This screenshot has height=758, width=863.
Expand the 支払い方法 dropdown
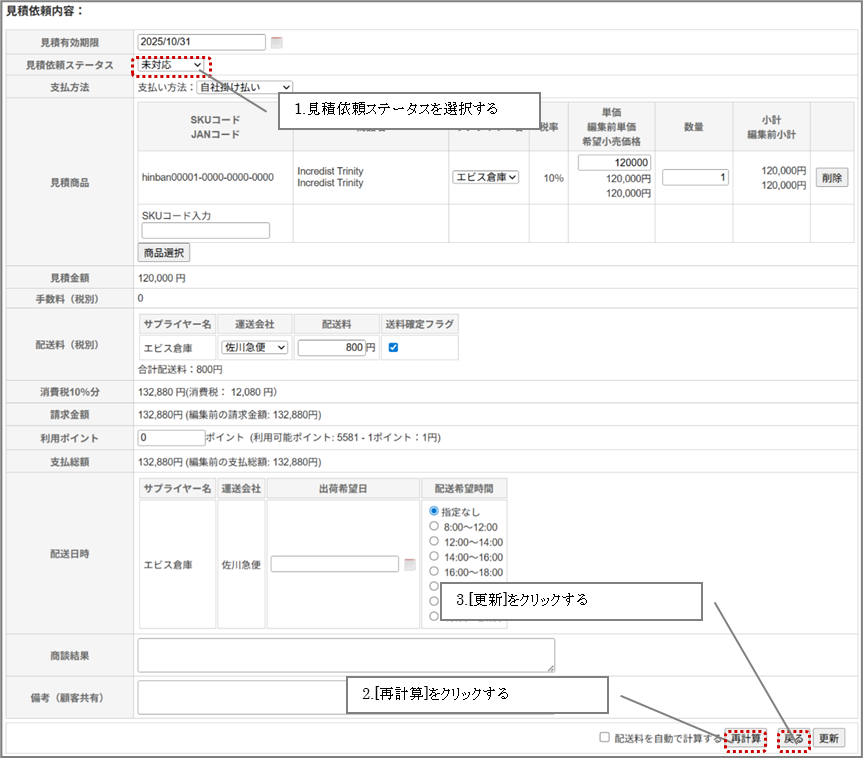(244, 88)
